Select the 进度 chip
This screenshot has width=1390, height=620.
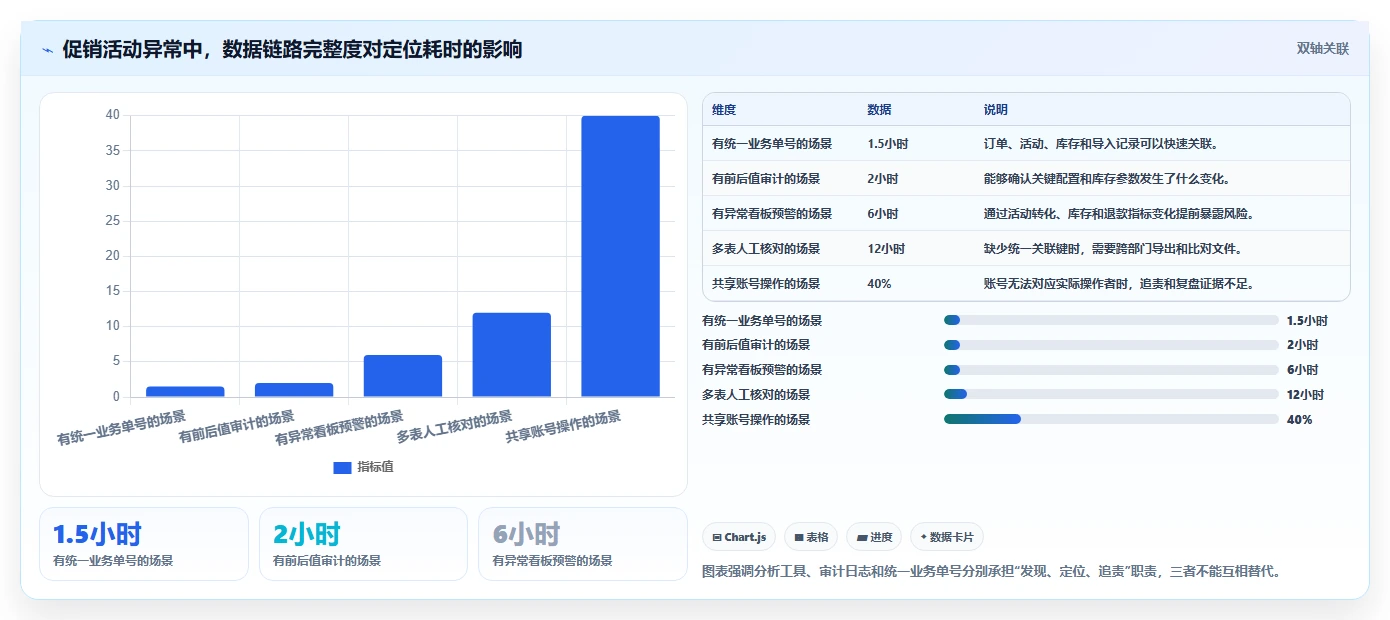(874, 537)
